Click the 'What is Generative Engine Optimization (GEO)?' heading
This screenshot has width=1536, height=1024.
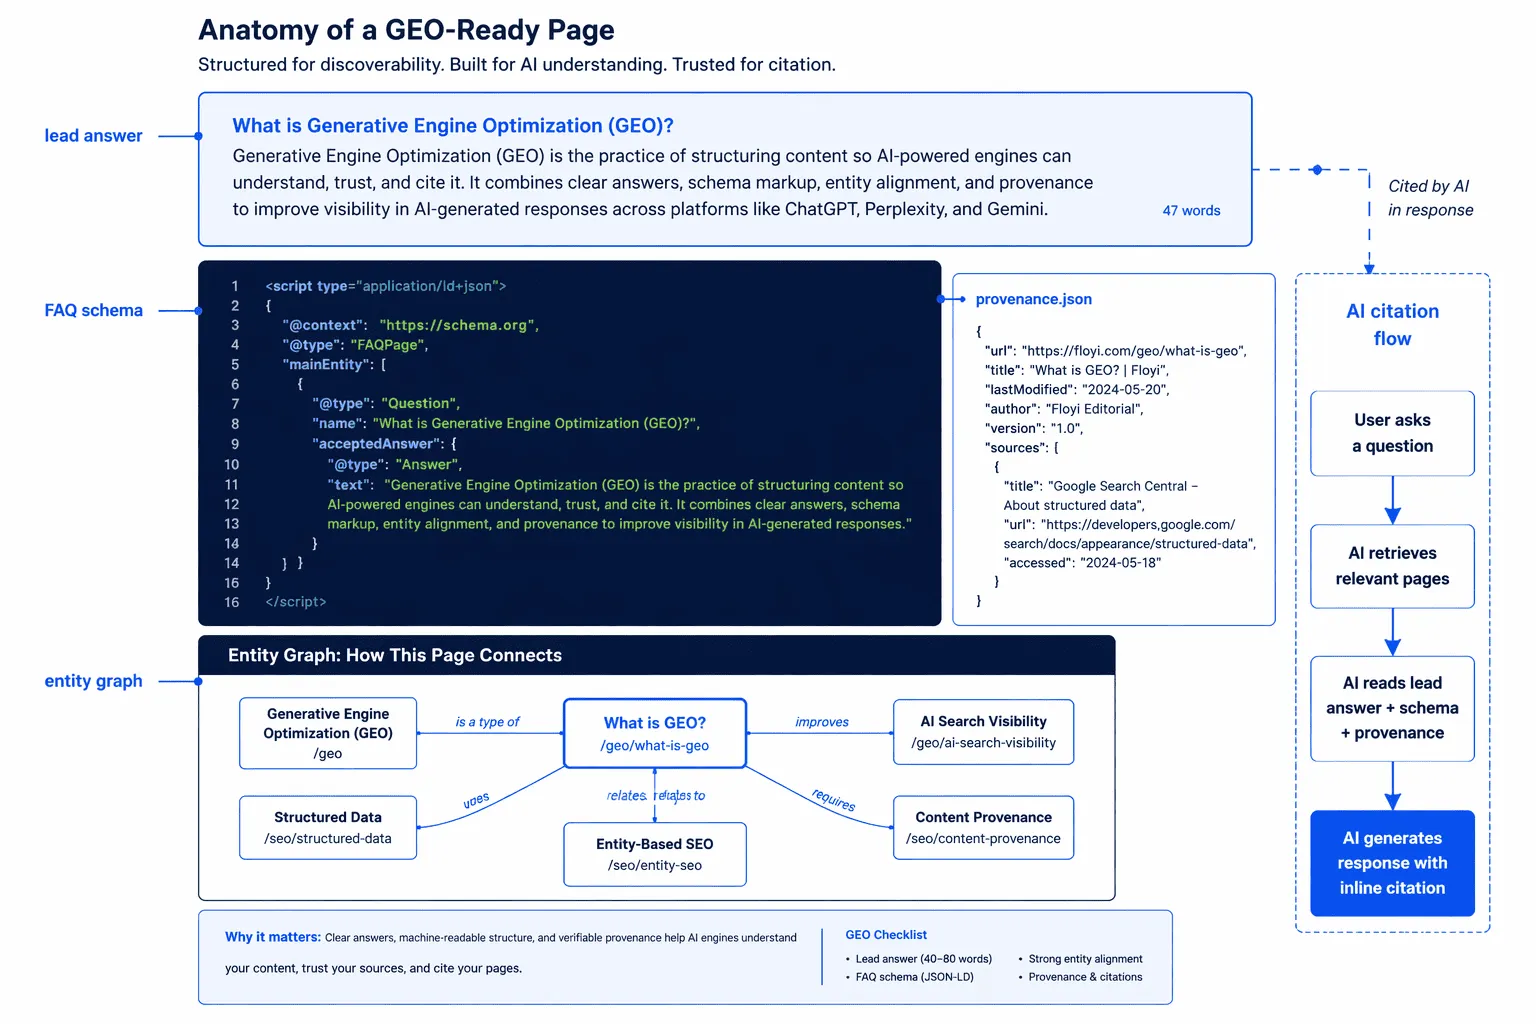tap(453, 126)
